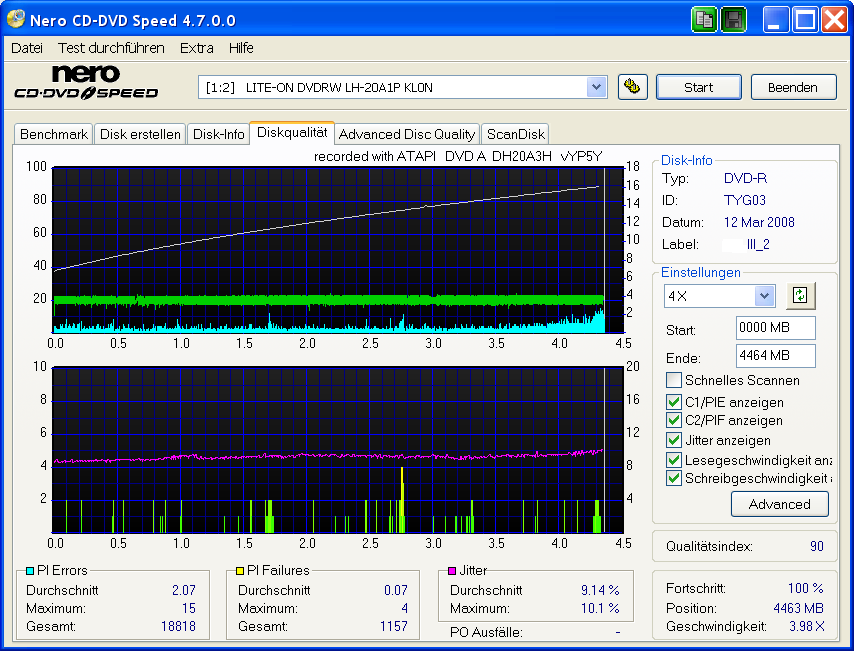Image resolution: width=854 pixels, height=651 pixels.
Task: Disable the C1/PIE anzeigen checkbox
Action: pyautogui.click(x=674, y=403)
